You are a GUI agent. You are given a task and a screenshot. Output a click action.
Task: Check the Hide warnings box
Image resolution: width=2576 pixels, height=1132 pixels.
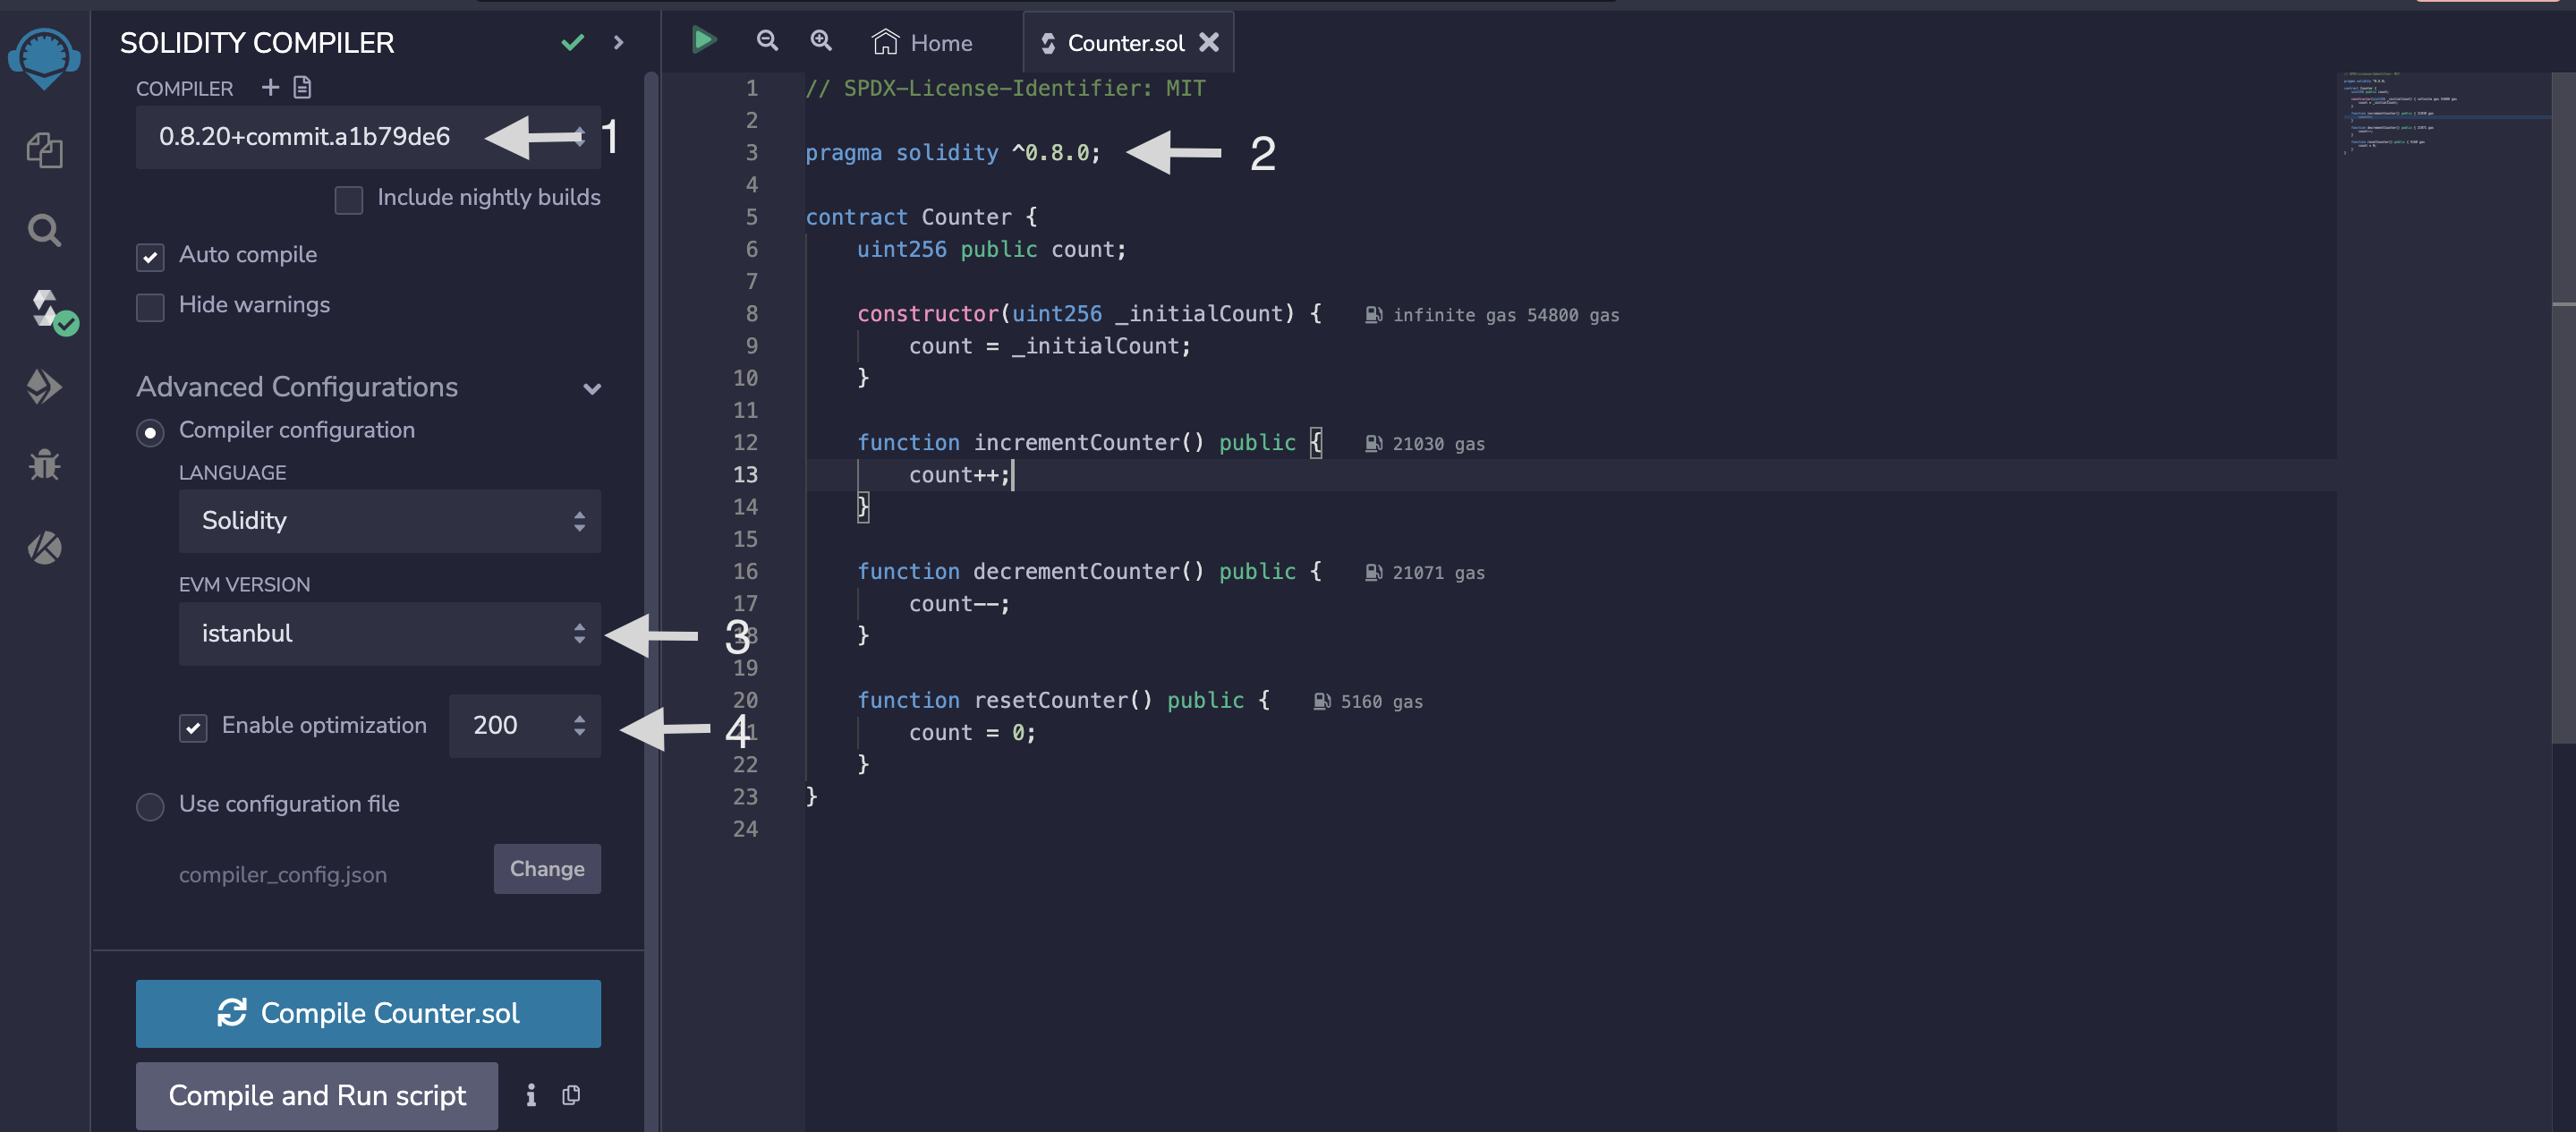(x=150, y=307)
